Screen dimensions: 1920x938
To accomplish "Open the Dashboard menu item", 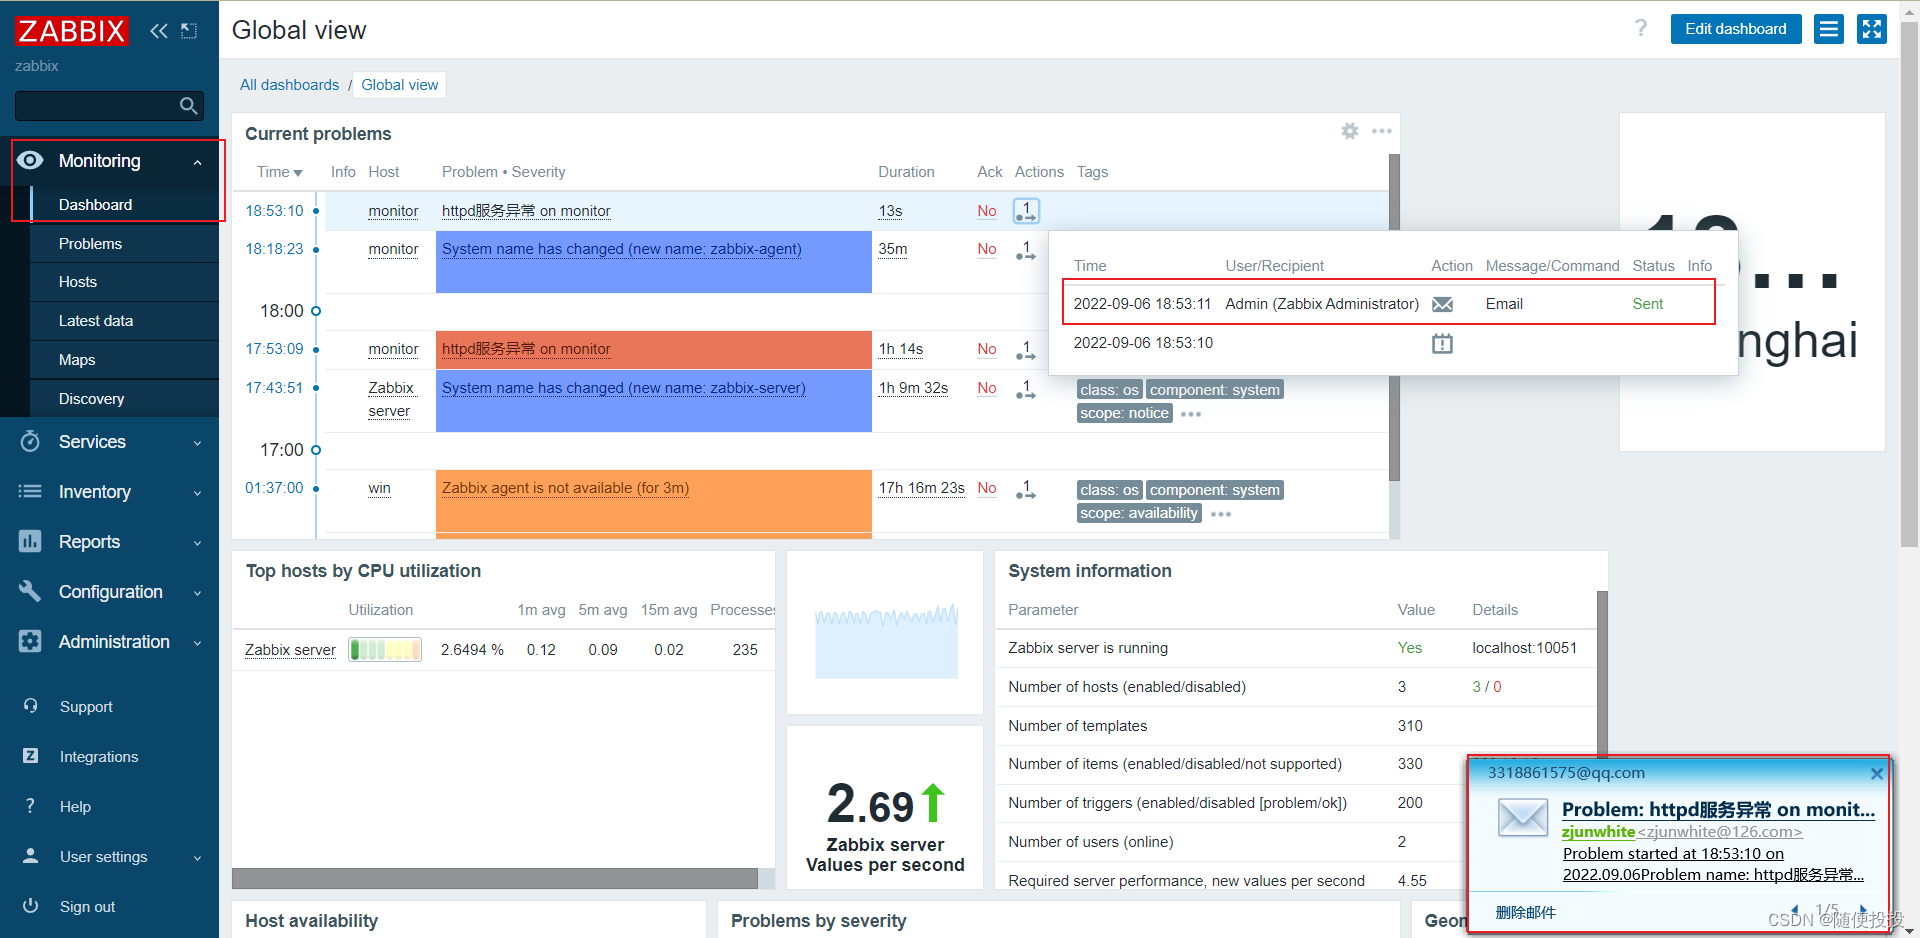I will [95, 205].
